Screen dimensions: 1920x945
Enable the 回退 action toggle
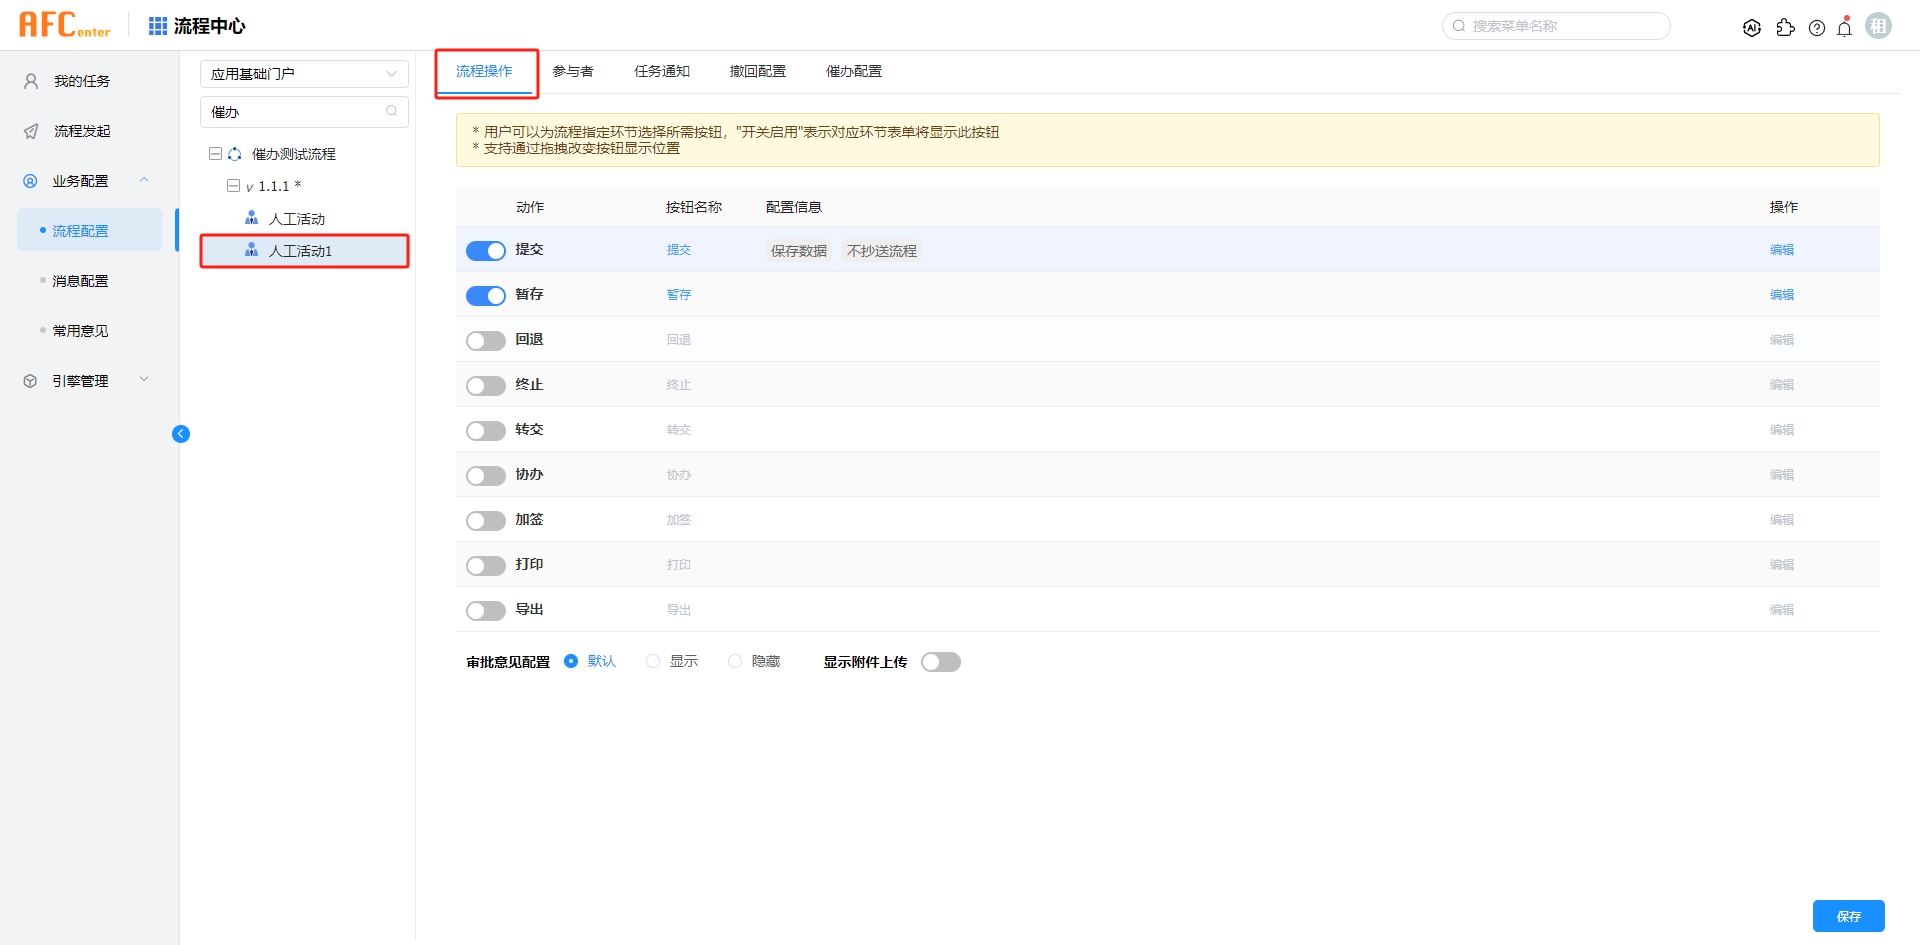point(486,341)
